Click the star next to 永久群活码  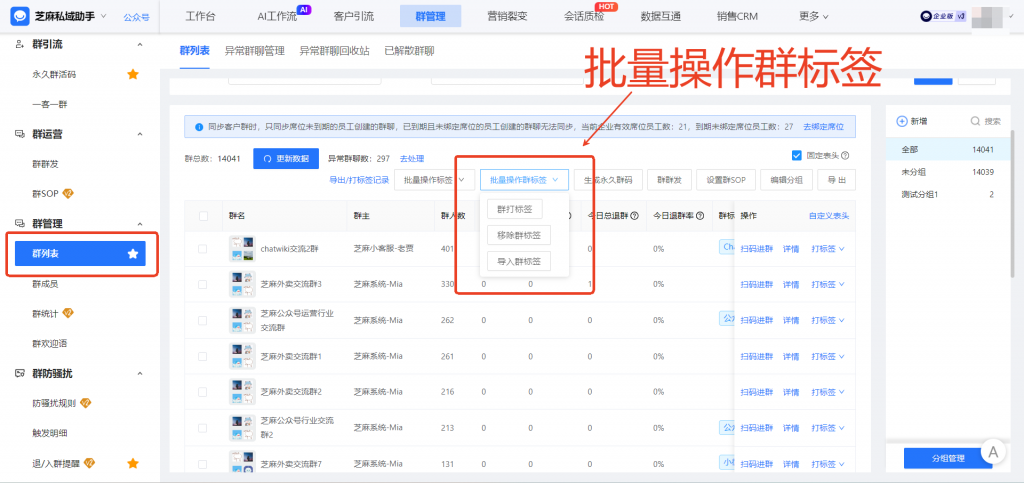[133, 74]
